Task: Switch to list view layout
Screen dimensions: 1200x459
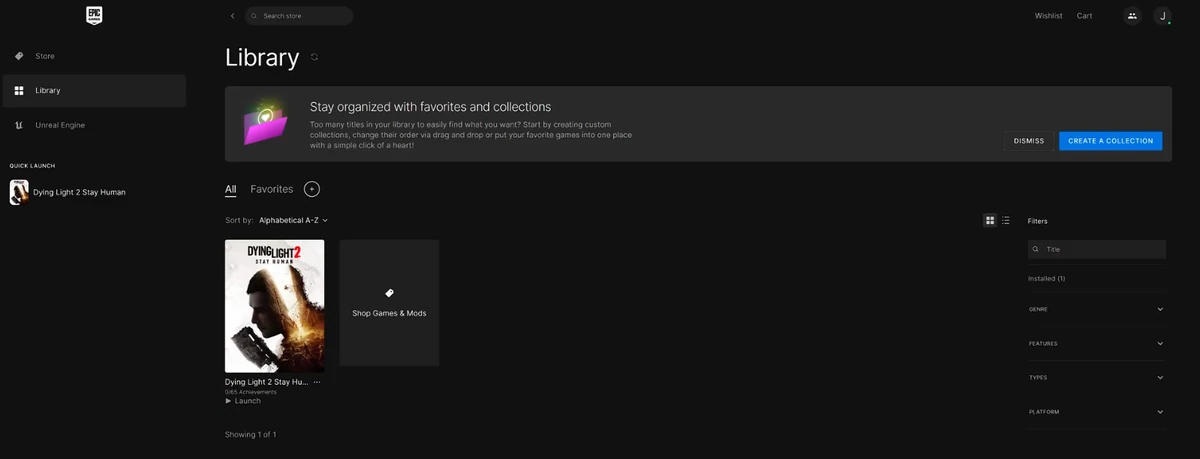Action: tap(1006, 220)
